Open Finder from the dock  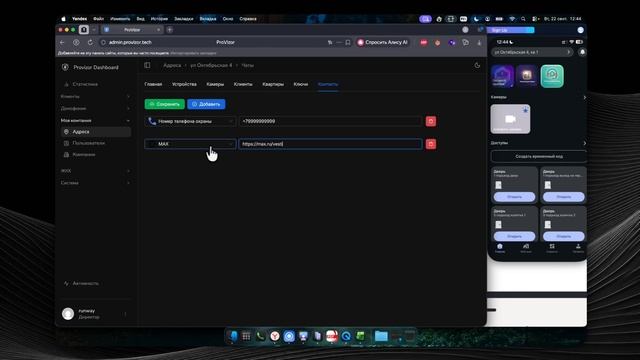click(232, 336)
